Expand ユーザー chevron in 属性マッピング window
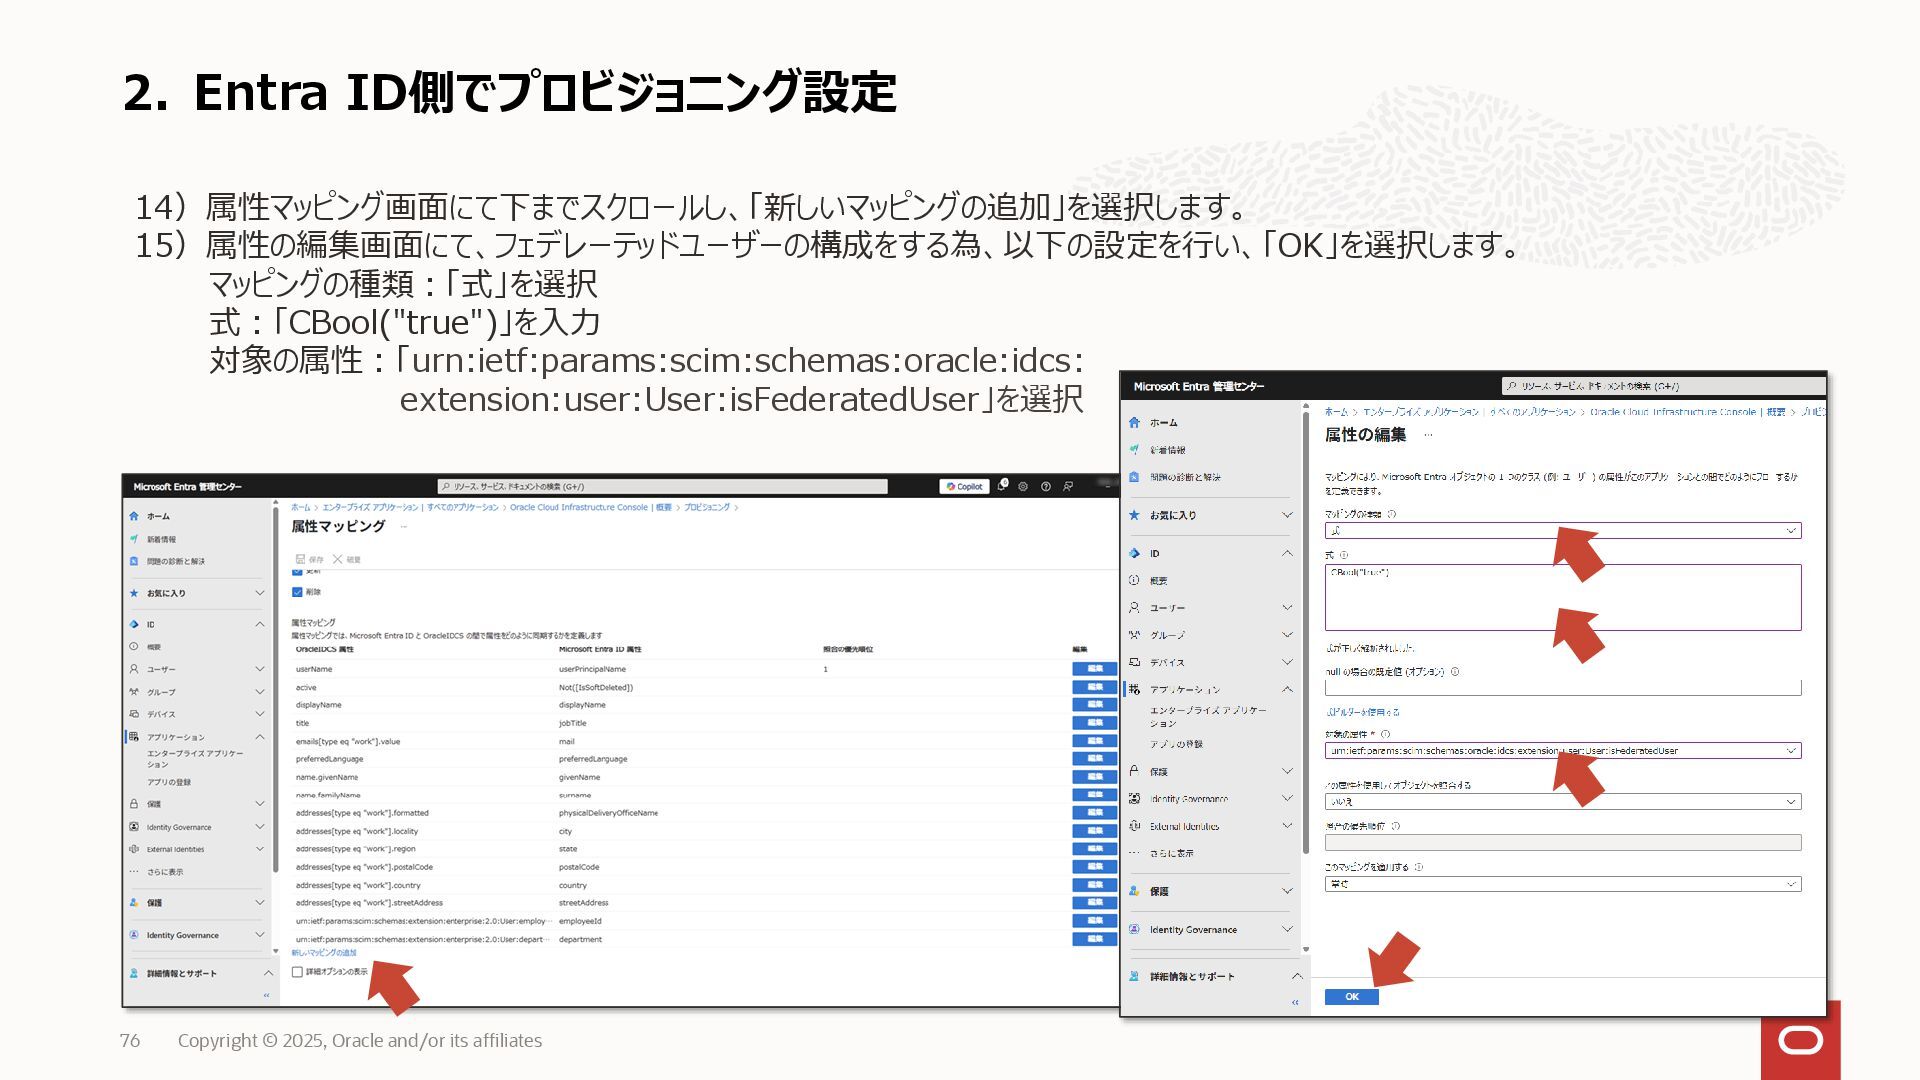The height and width of the screenshot is (1080, 1920). click(x=260, y=669)
